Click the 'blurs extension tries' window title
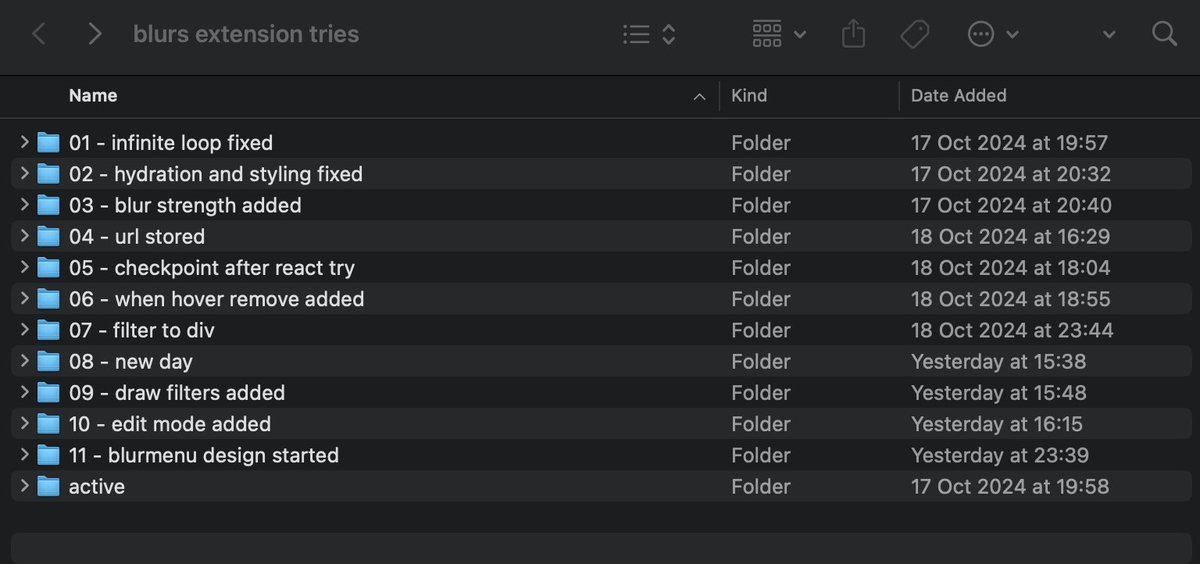Viewport: 1200px width, 564px height. point(246,34)
